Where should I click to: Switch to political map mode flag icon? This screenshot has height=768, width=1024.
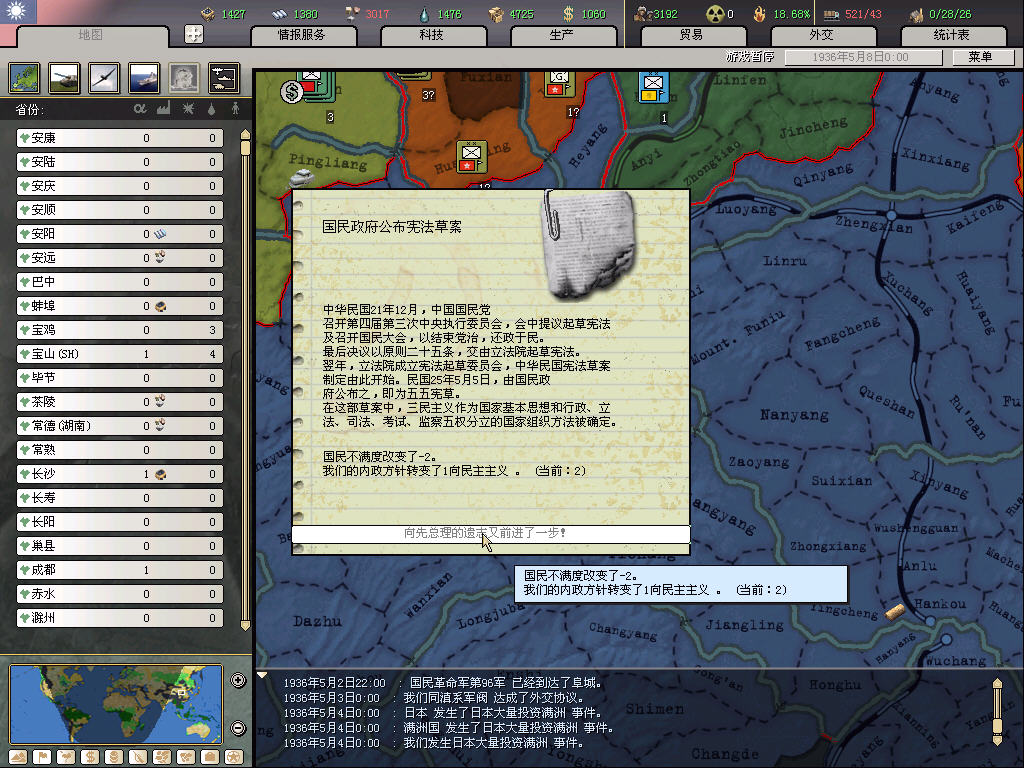click(x=42, y=757)
